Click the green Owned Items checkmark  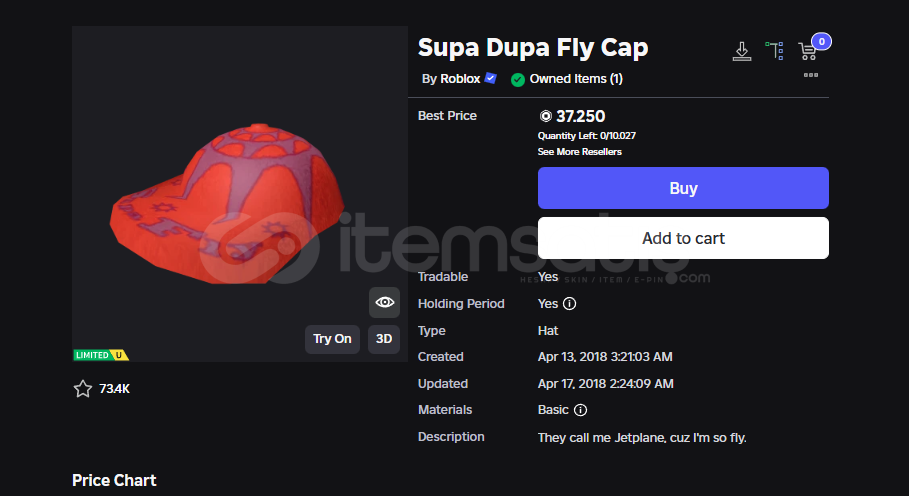click(x=518, y=79)
